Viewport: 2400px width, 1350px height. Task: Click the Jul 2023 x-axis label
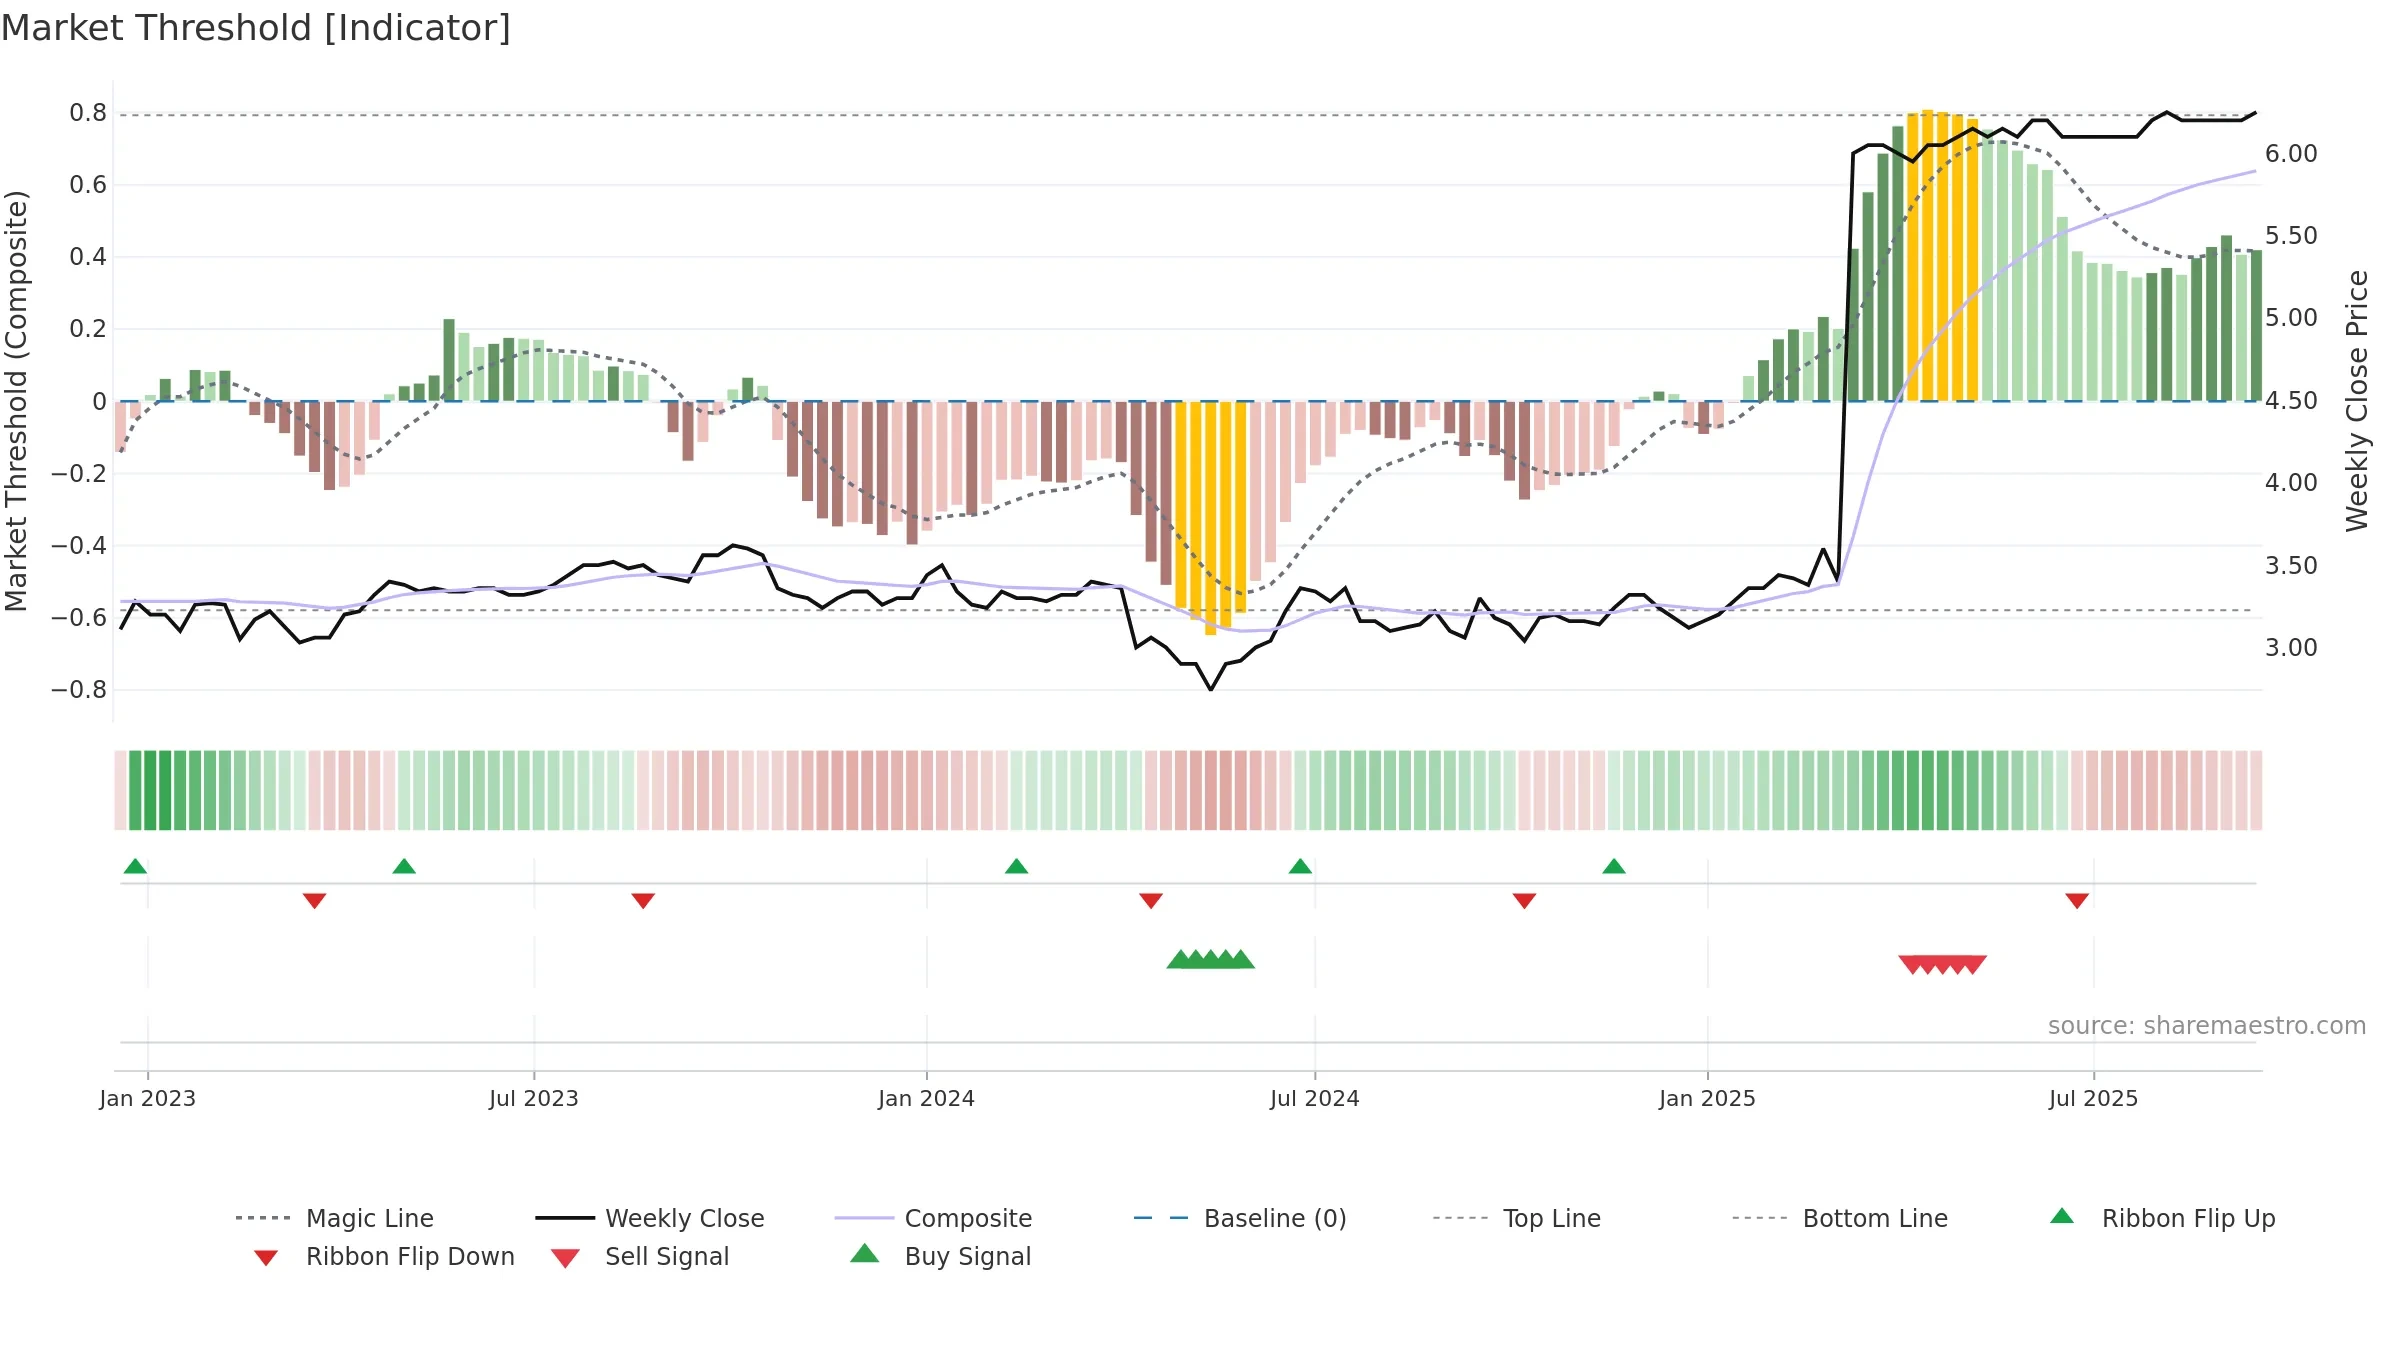tap(534, 1098)
